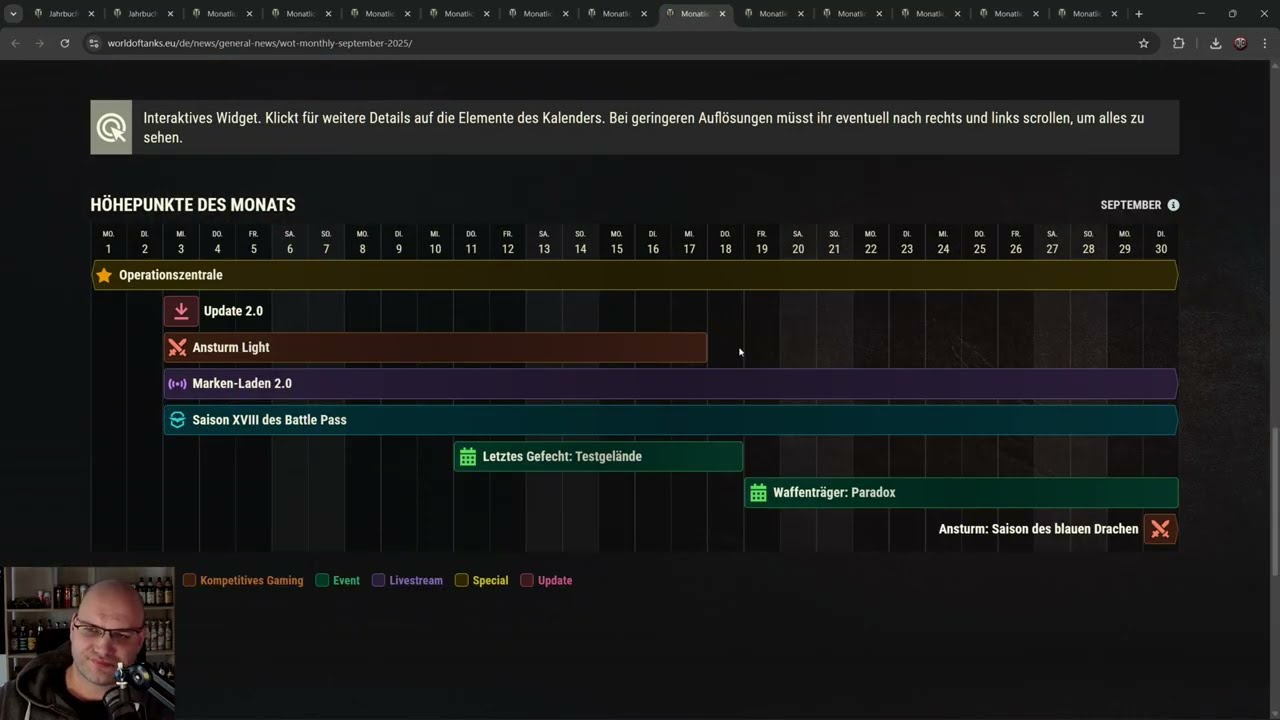The image size is (1280, 720).
Task: Select day 'MO. 1' in calendar header
Action: (108, 242)
